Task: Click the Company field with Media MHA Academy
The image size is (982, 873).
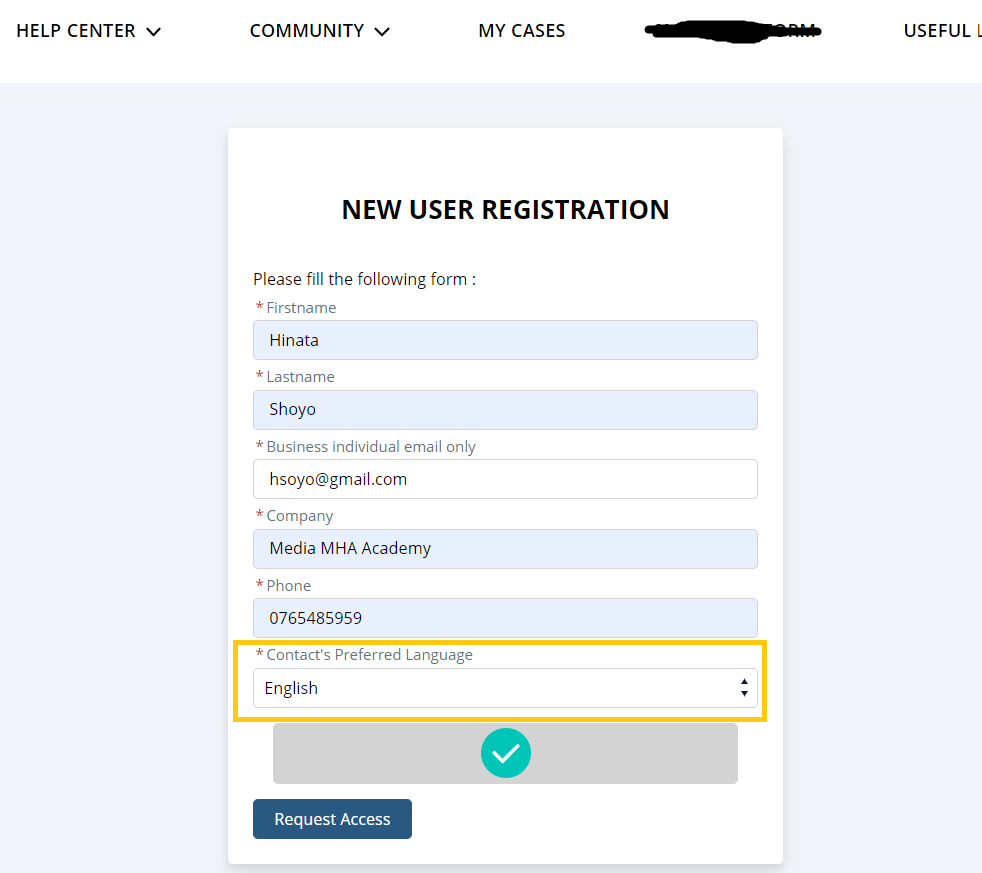Action: (504, 549)
